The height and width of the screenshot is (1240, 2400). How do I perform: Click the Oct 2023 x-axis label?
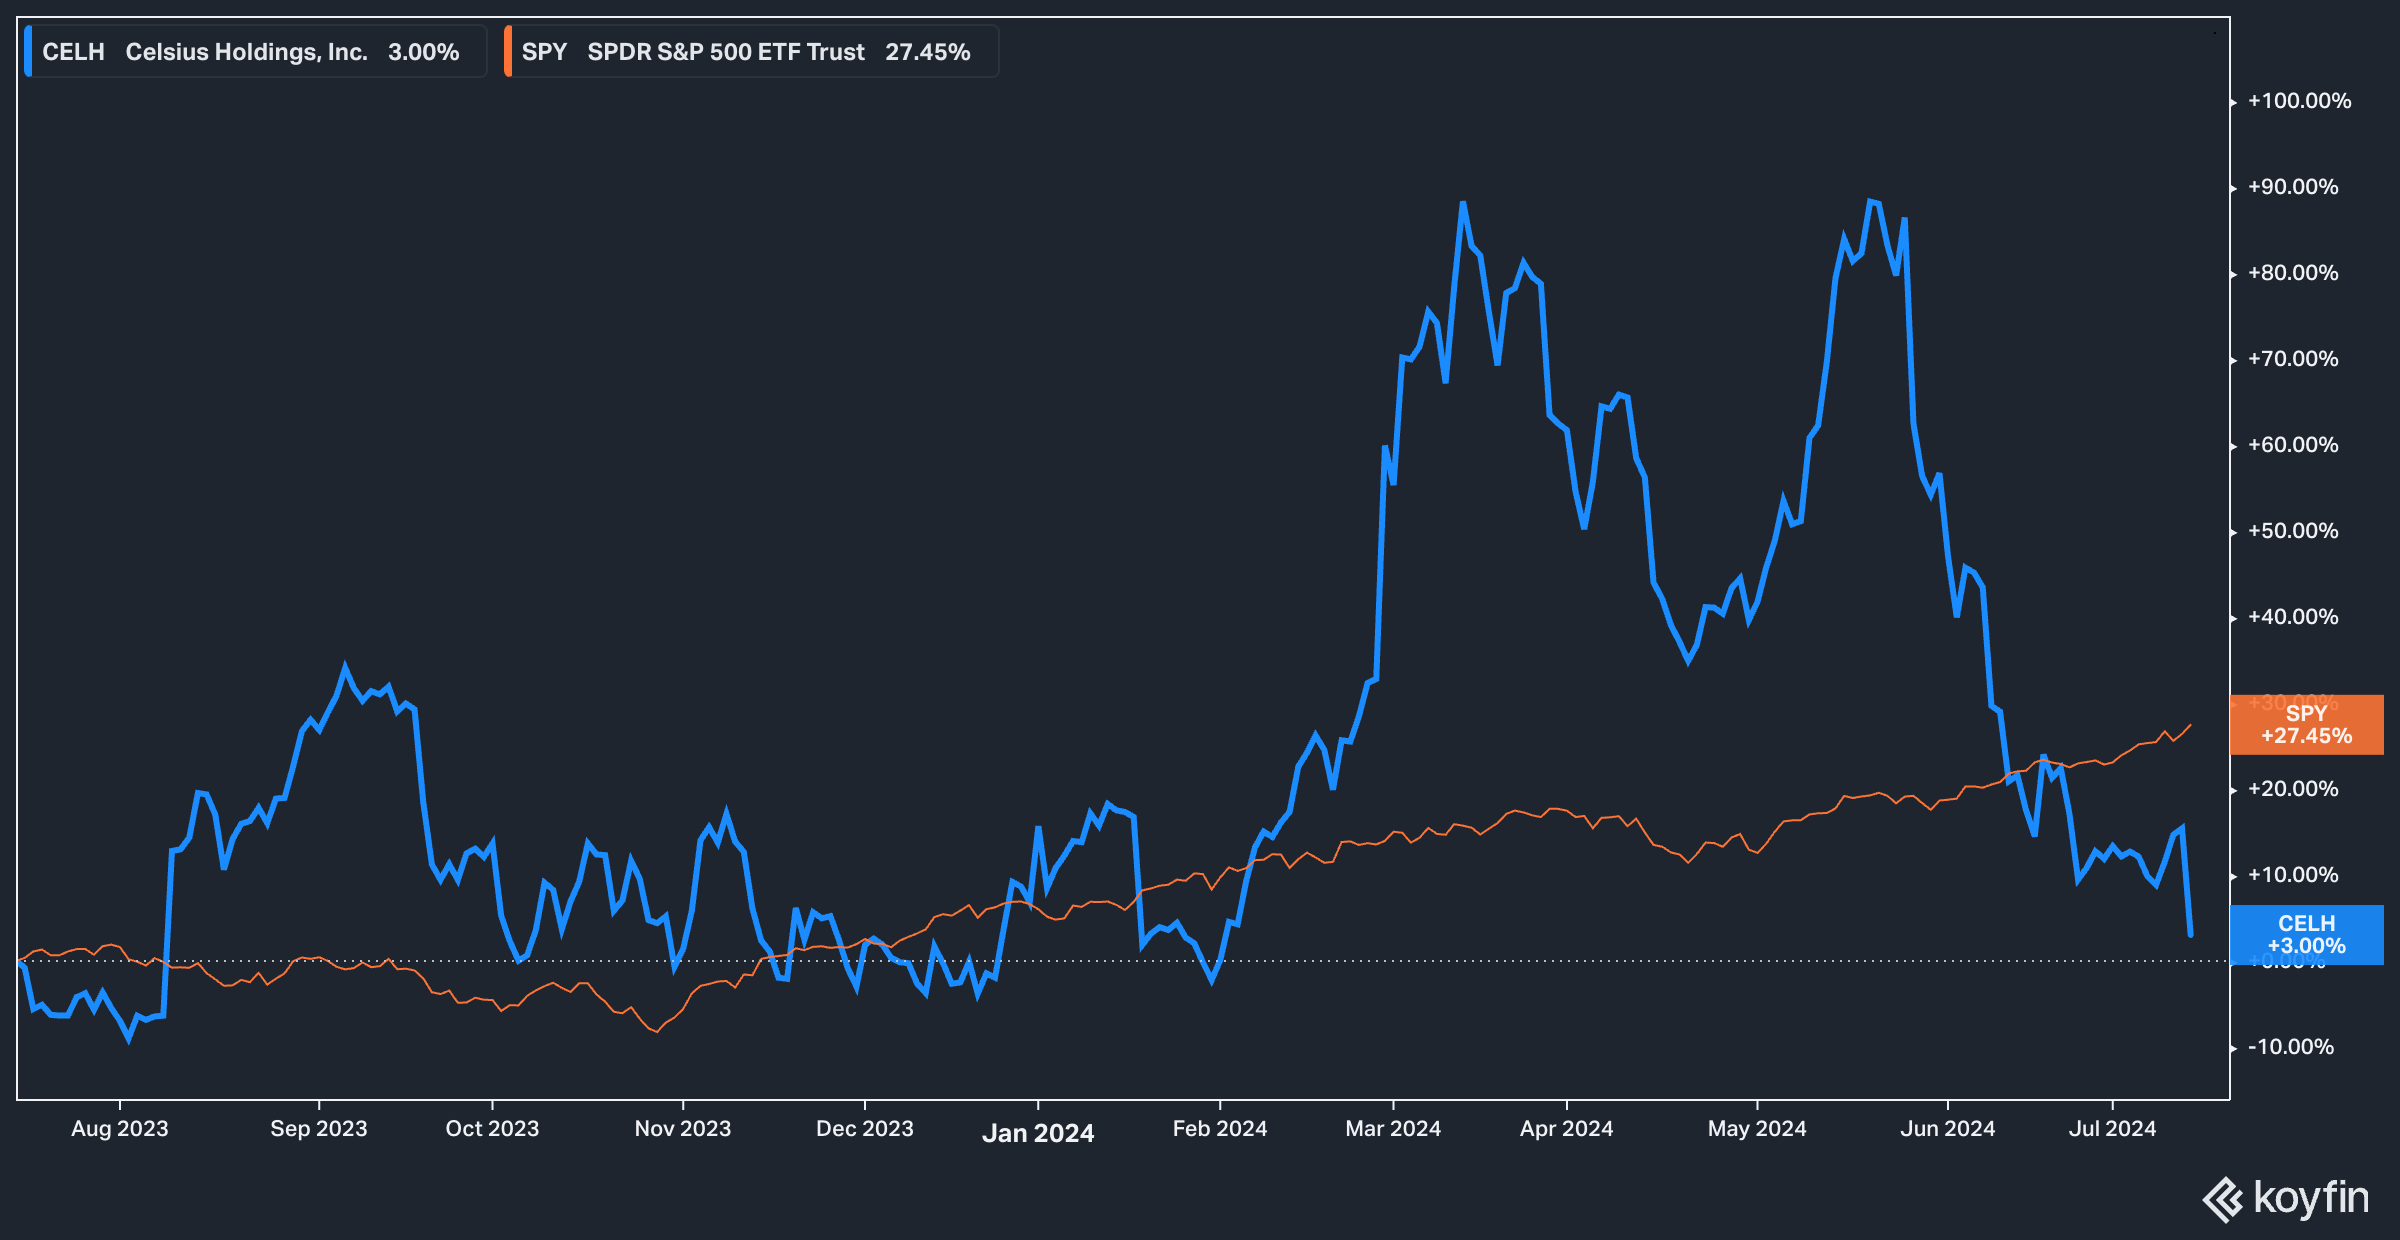point(492,1129)
